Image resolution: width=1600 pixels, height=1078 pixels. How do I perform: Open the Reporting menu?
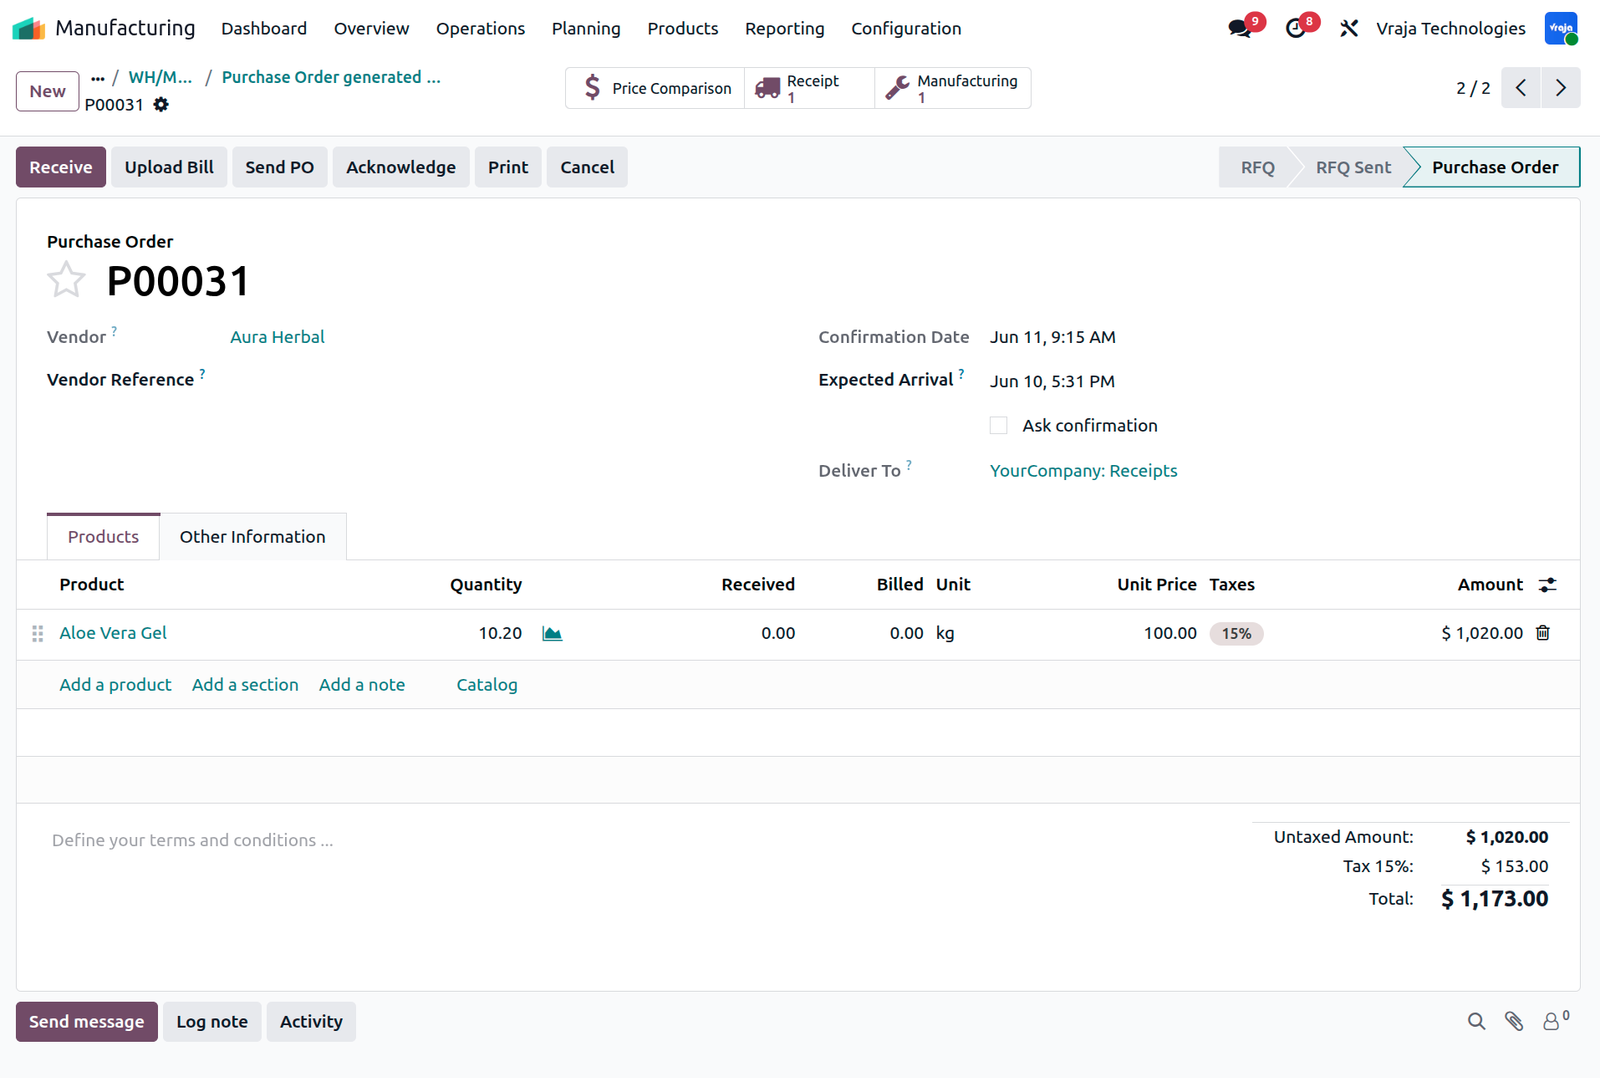click(784, 28)
